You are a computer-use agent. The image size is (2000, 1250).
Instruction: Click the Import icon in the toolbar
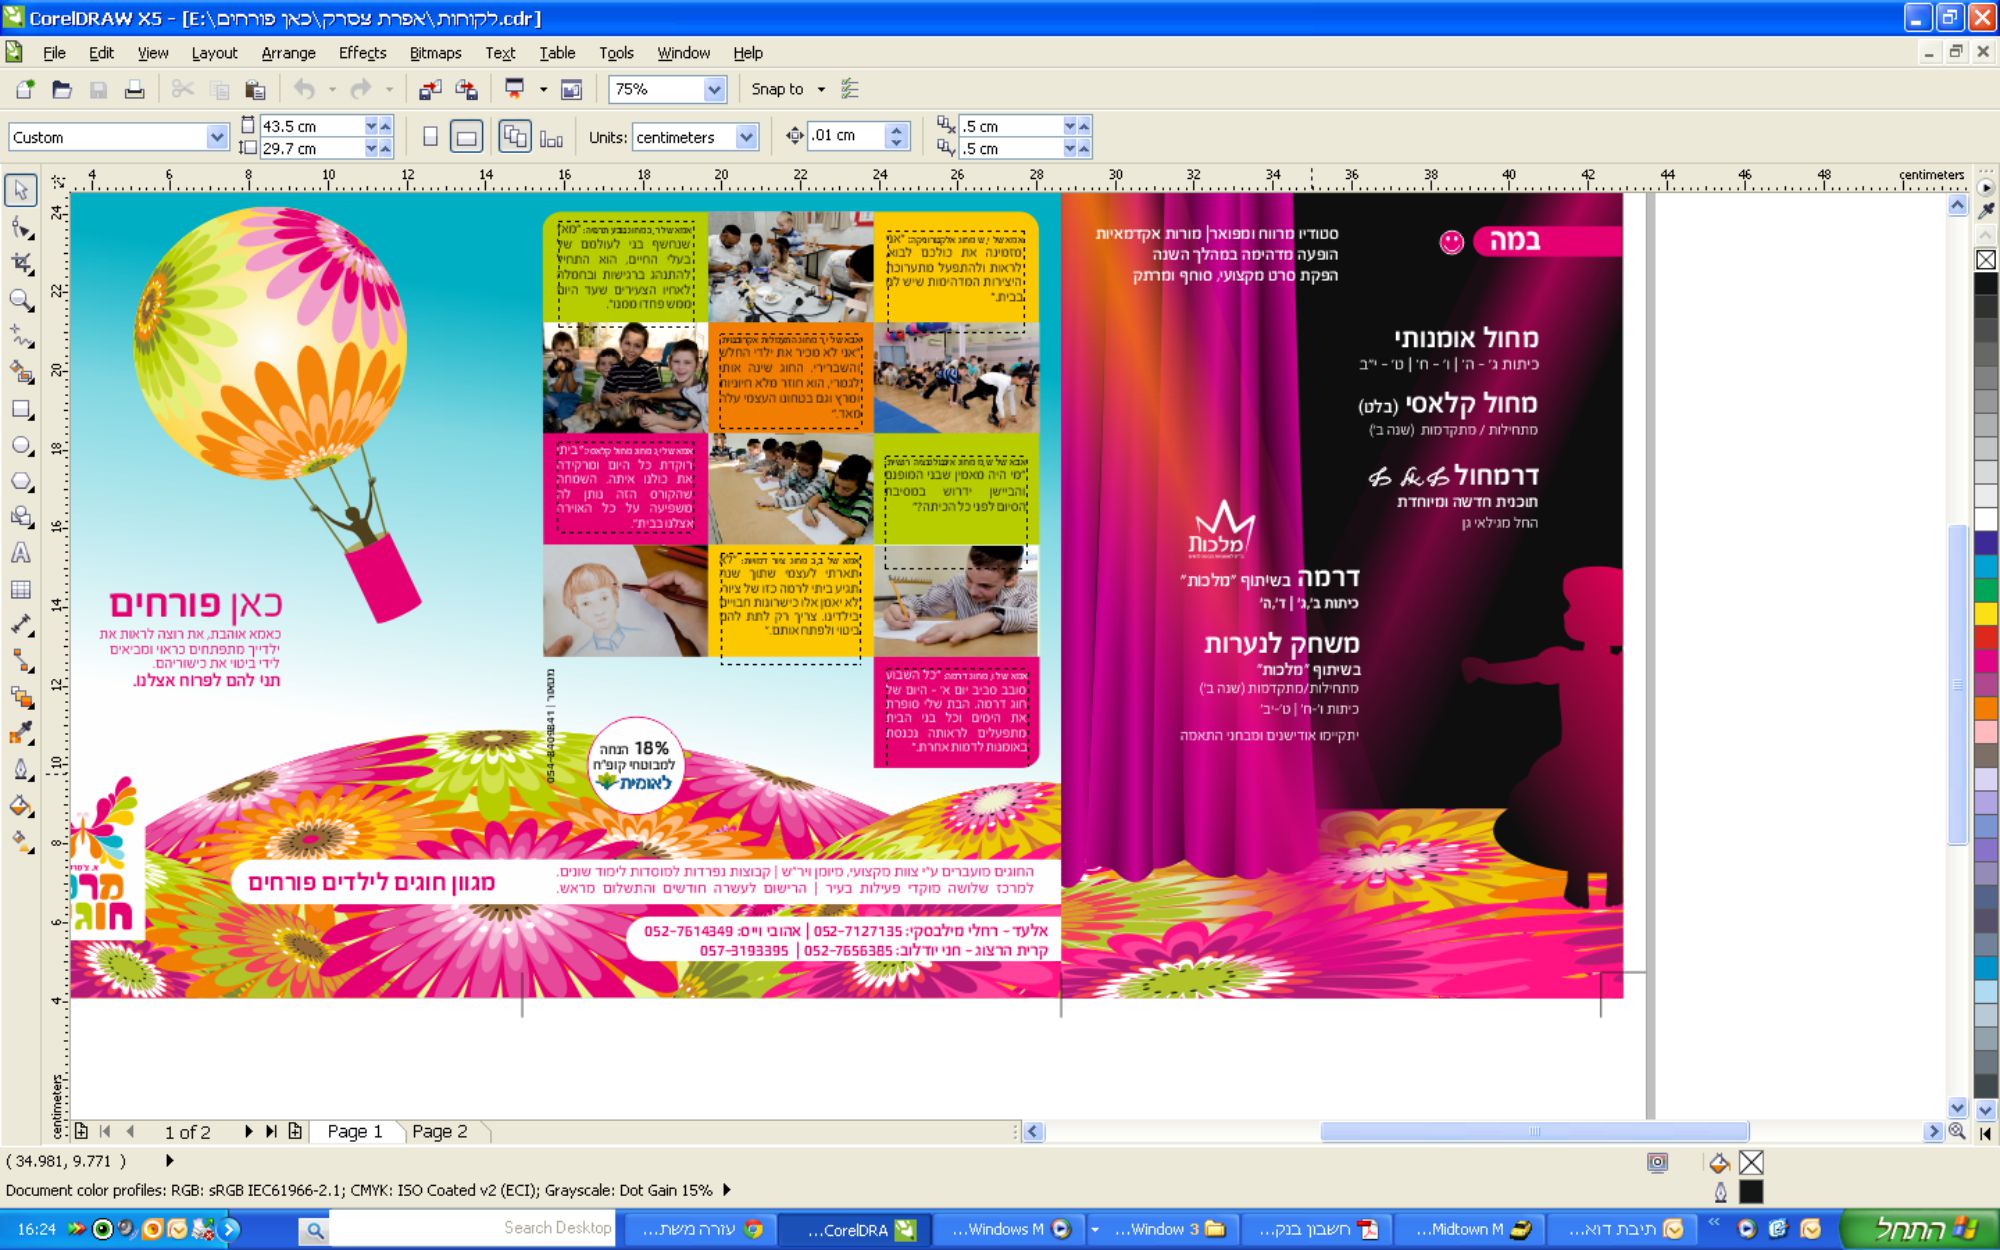pyautogui.click(x=430, y=90)
